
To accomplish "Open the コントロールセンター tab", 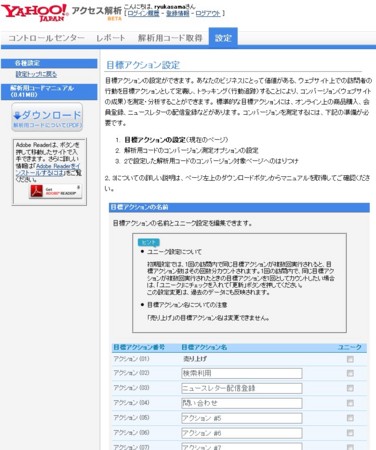I will click(x=46, y=38).
